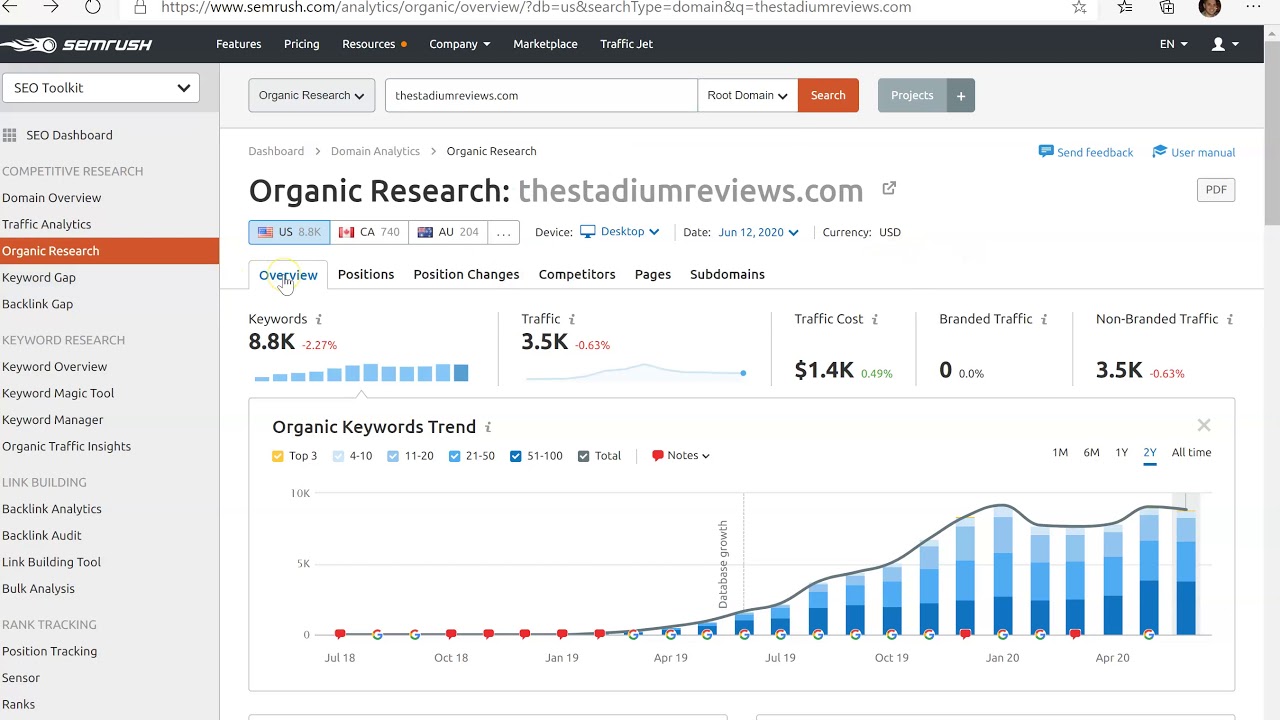Expand the Company menu

(460, 44)
